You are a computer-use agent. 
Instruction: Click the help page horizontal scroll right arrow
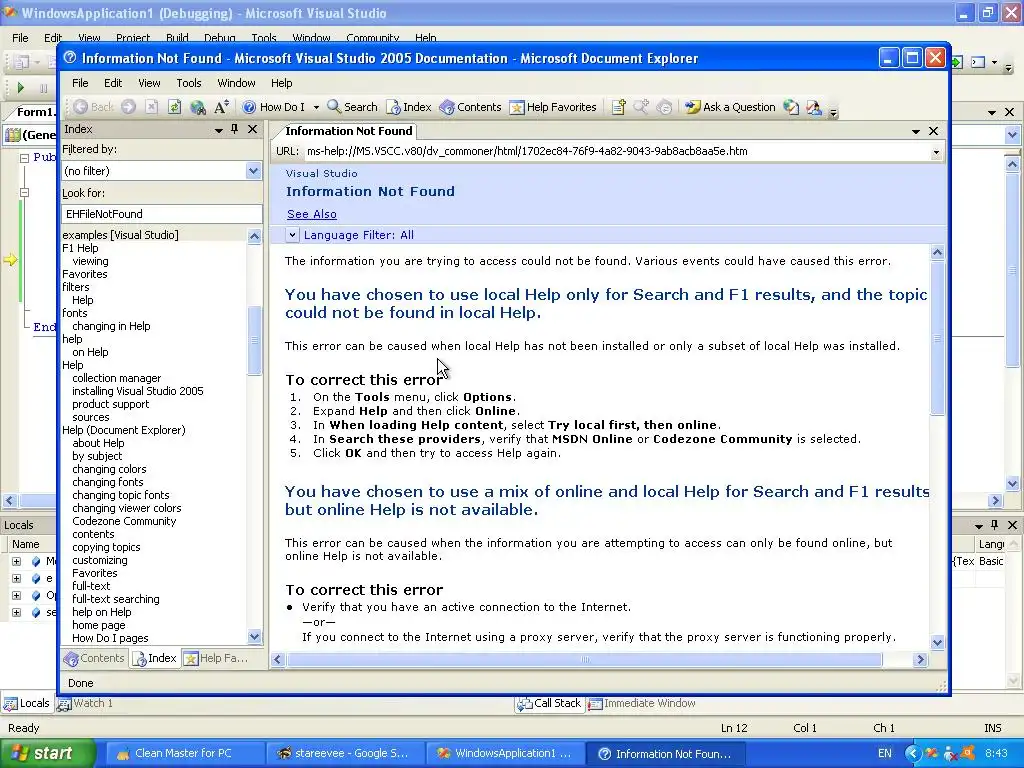point(920,660)
